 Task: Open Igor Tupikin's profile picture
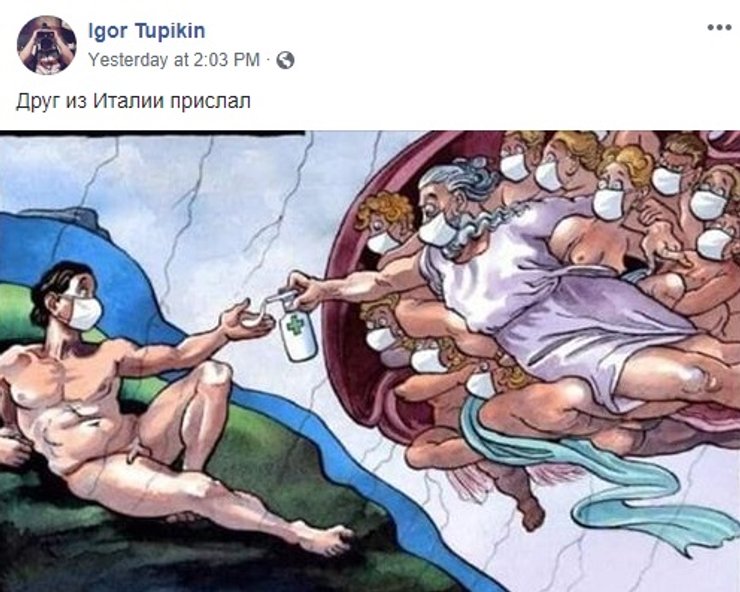click(46, 45)
